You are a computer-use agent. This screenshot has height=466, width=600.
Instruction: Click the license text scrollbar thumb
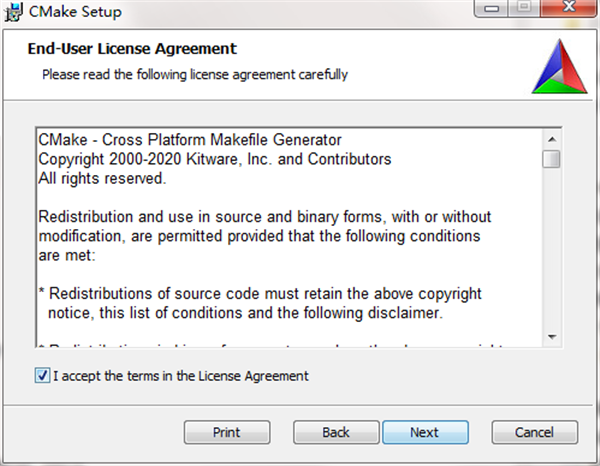(x=551, y=159)
